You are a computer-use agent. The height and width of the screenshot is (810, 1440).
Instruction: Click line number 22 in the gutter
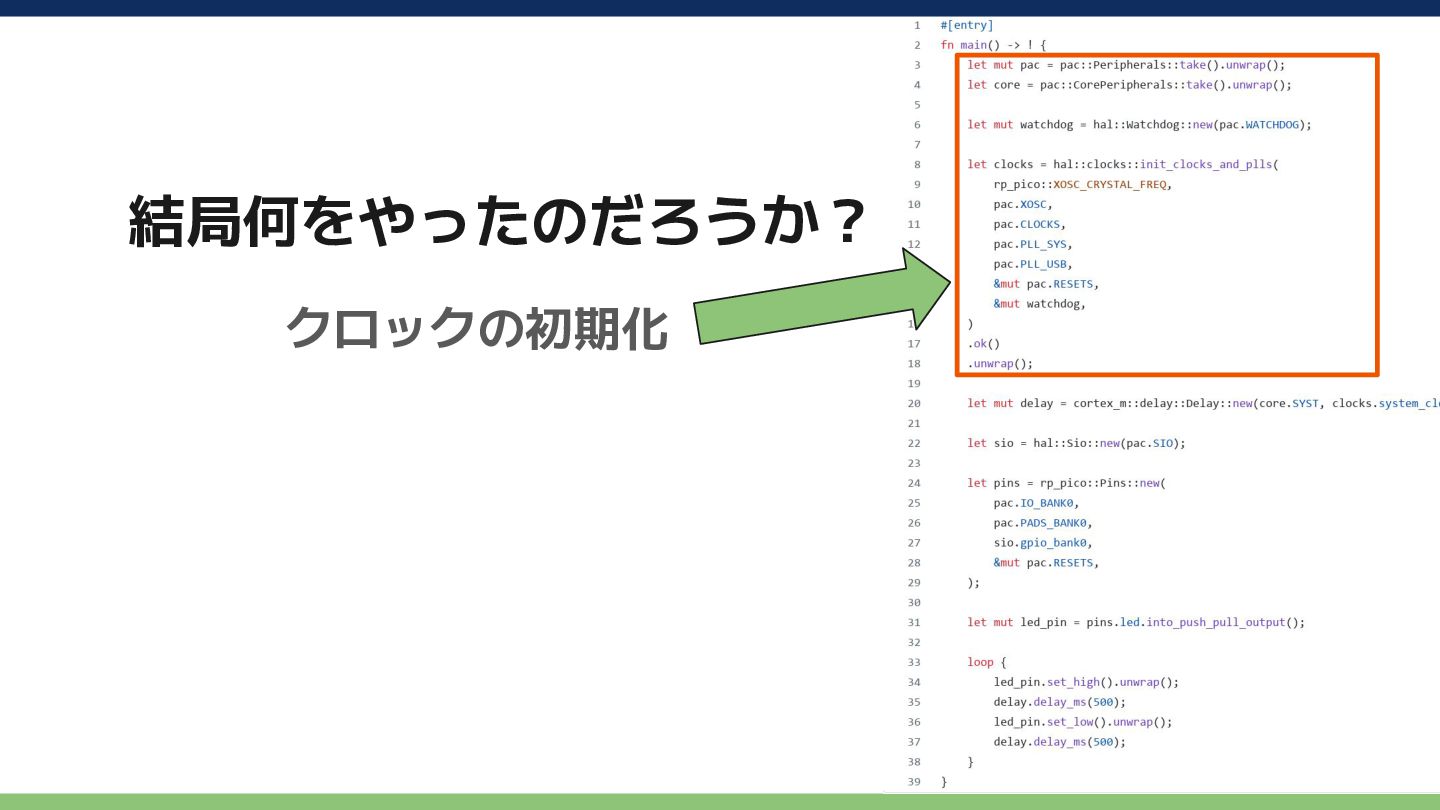[x=914, y=443]
